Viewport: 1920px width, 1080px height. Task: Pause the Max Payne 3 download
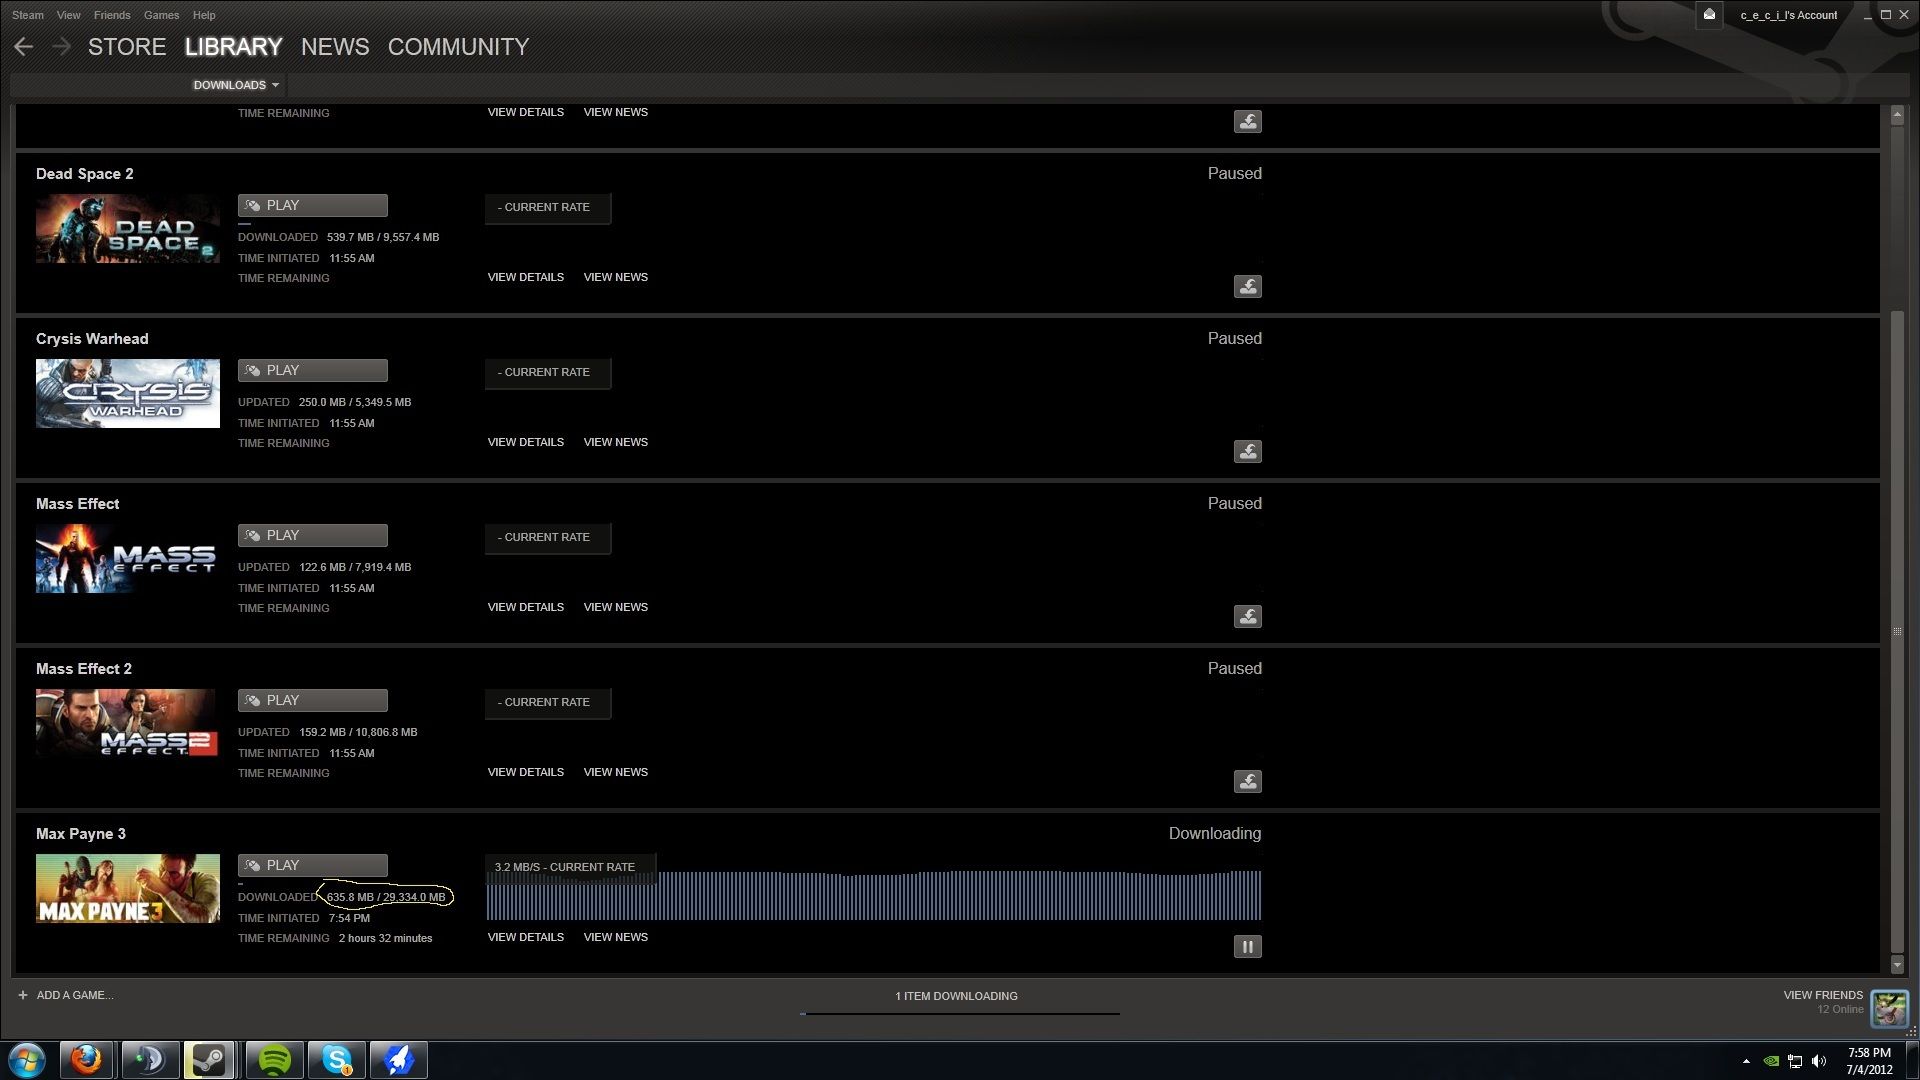1247,947
